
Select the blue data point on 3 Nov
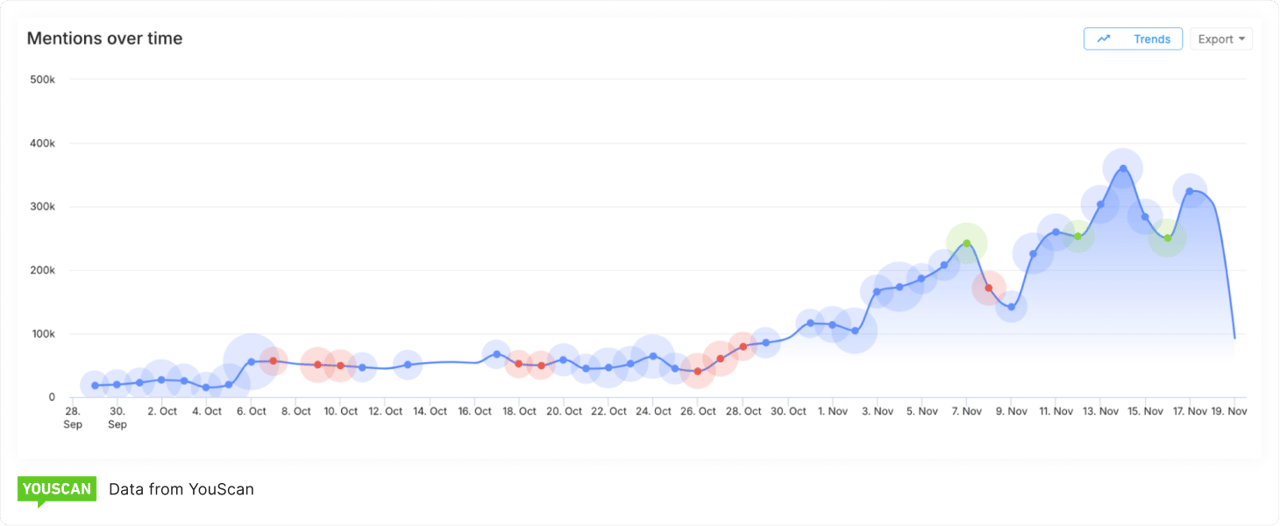[877, 292]
